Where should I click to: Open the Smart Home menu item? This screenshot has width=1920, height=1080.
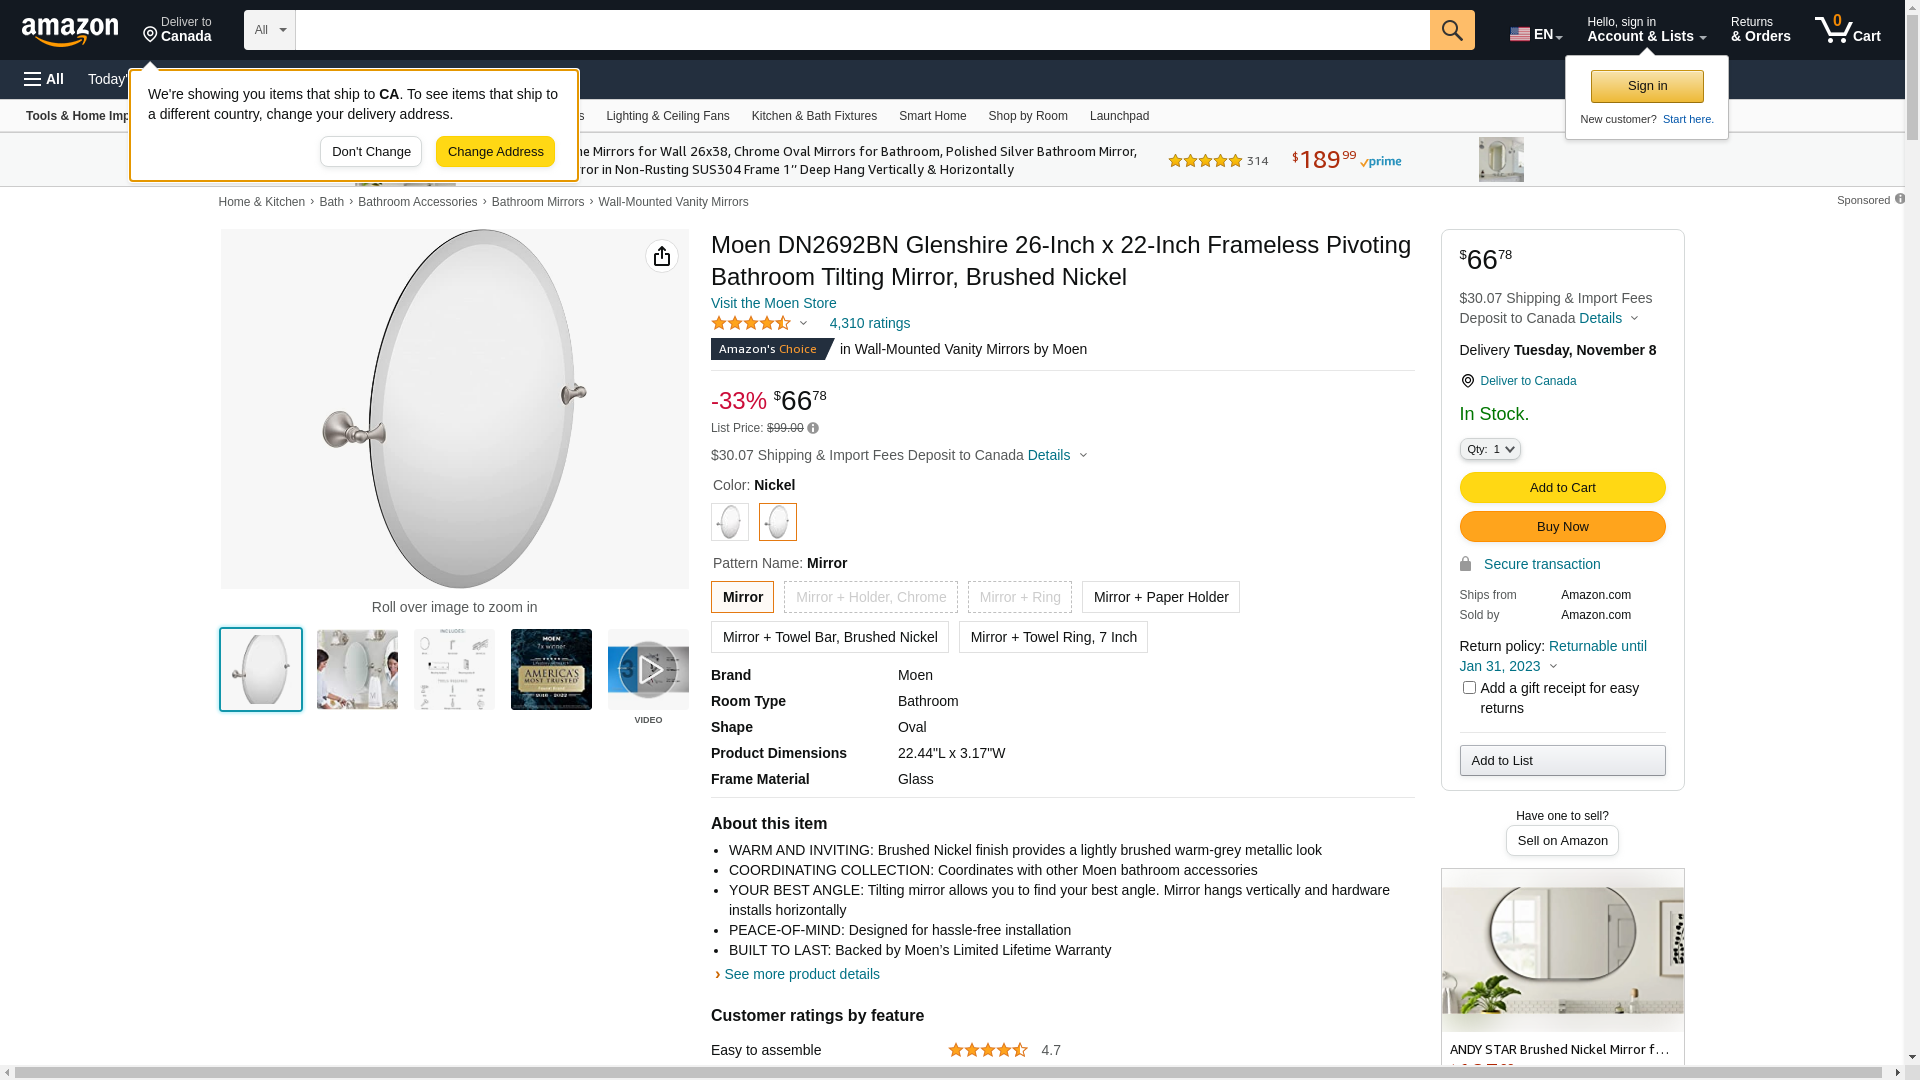(932, 116)
